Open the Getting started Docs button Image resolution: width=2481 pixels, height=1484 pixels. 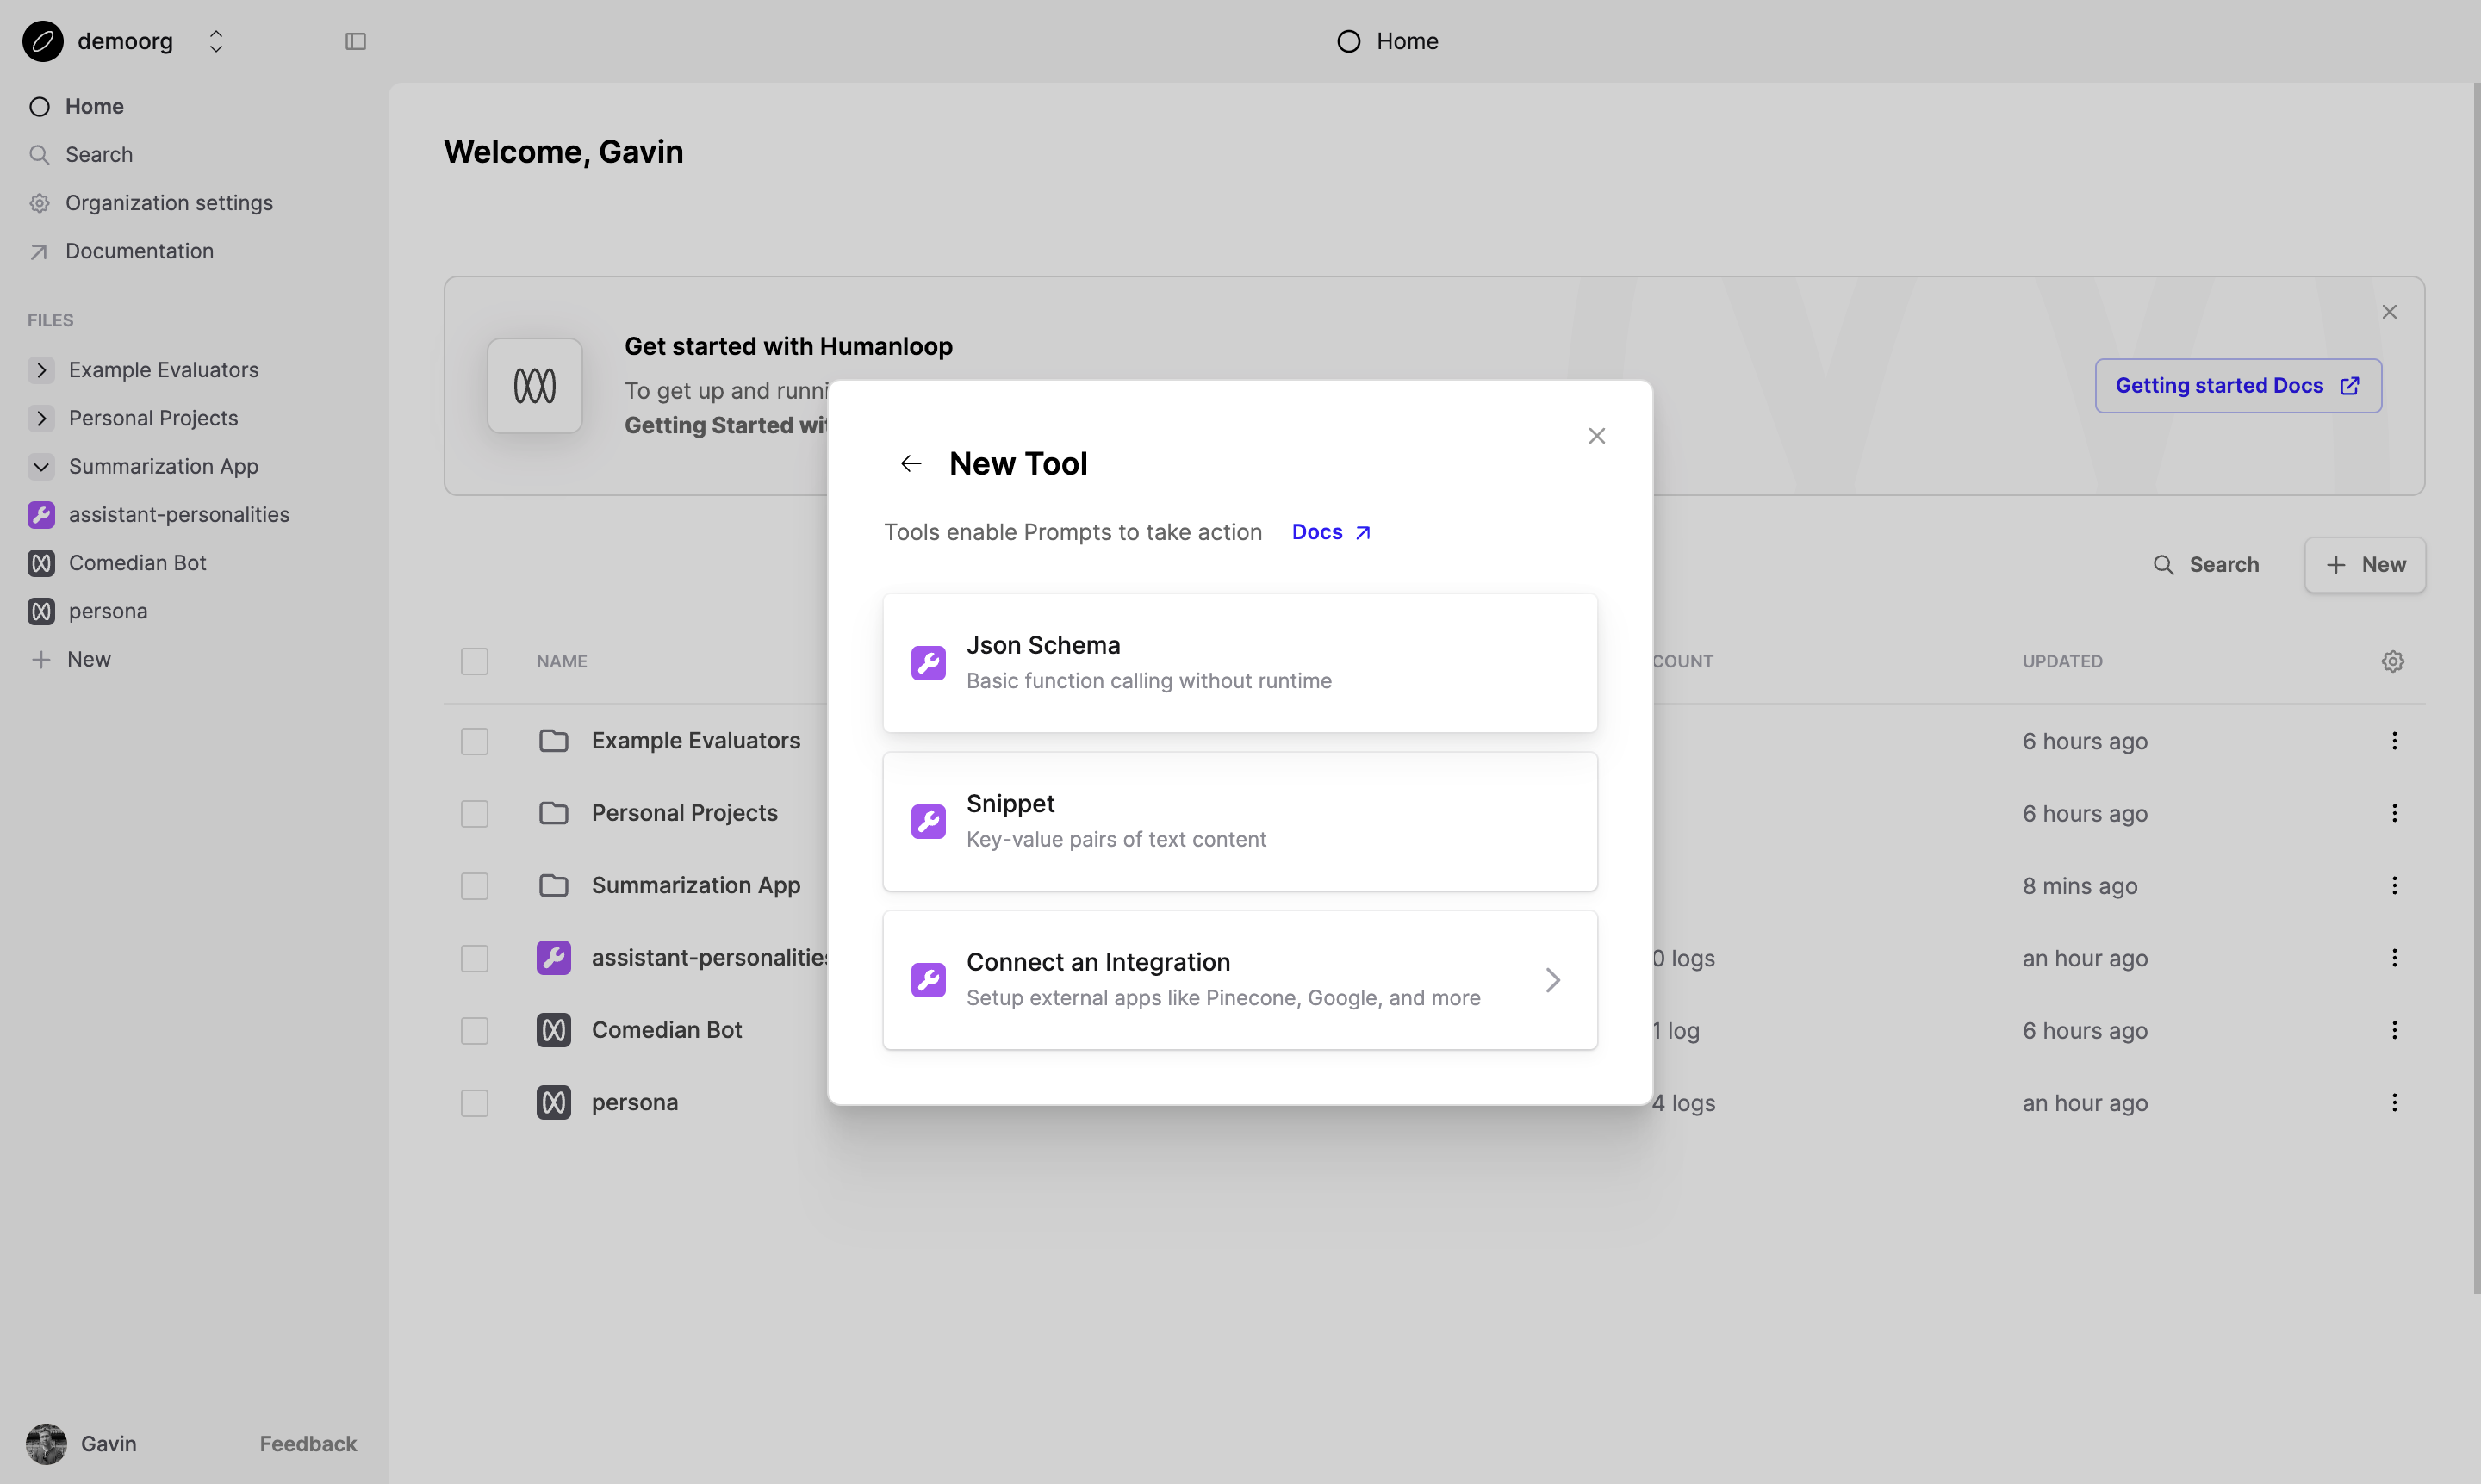[2238, 386]
